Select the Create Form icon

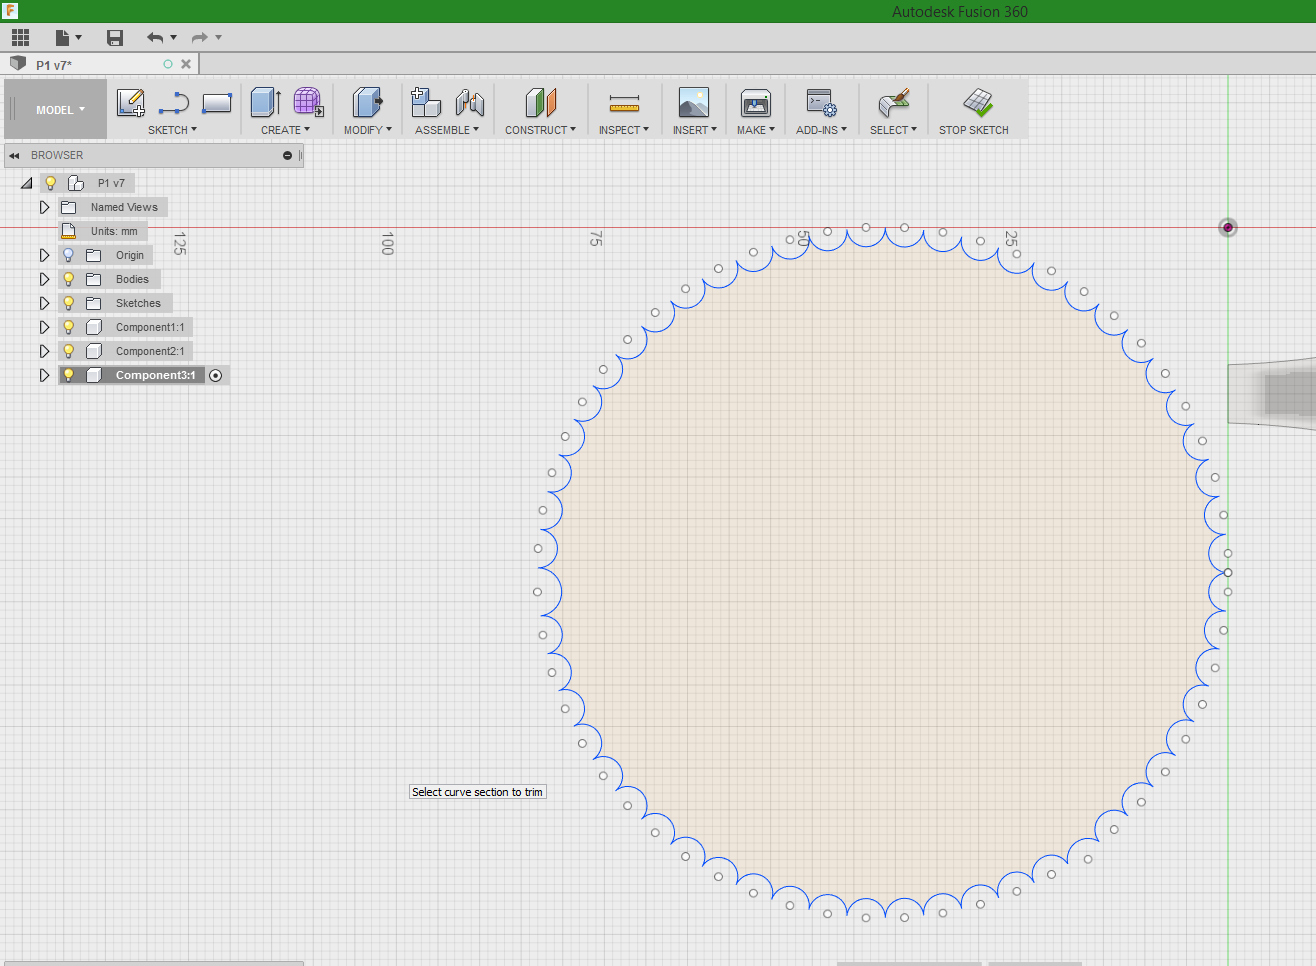coord(308,102)
